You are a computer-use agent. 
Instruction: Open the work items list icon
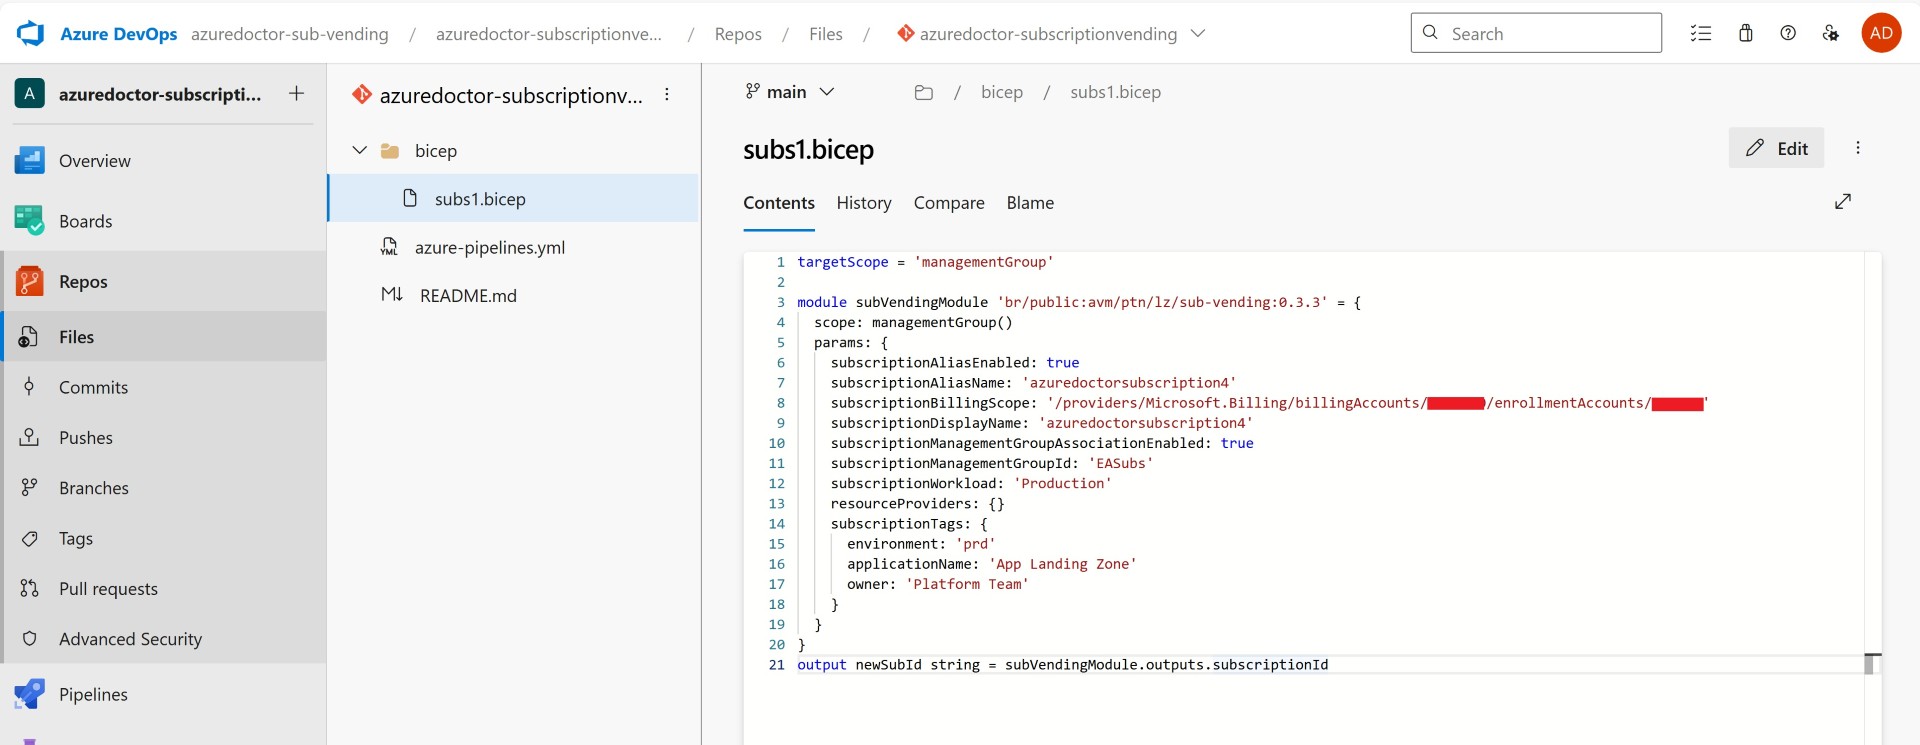(1700, 33)
